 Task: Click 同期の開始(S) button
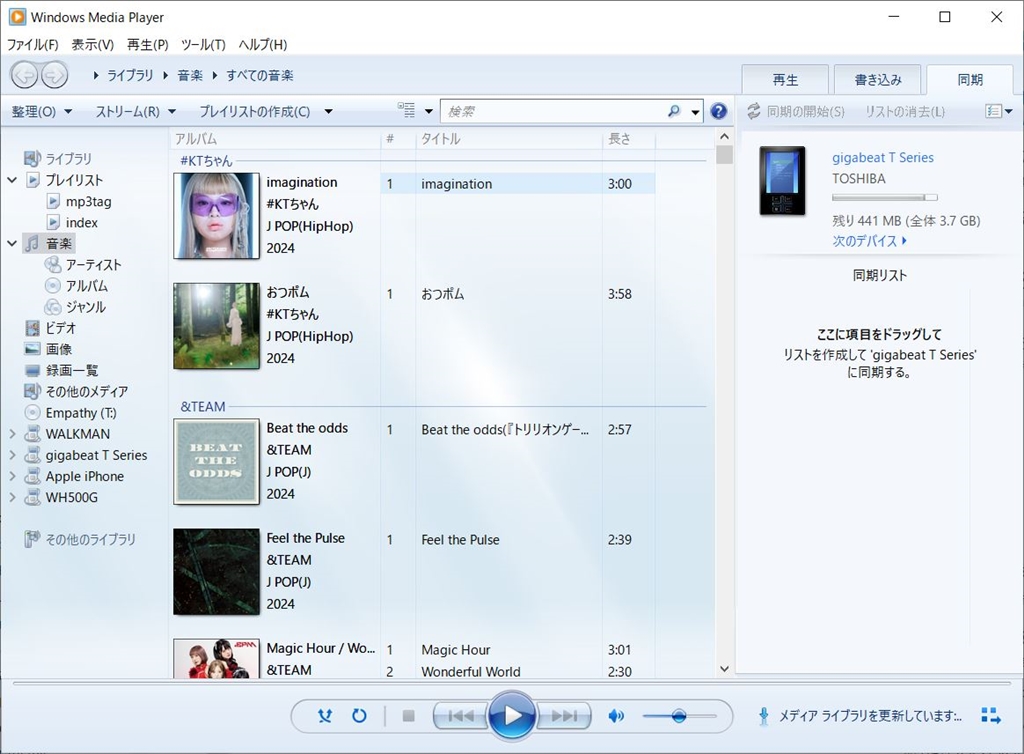click(x=796, y=112)
